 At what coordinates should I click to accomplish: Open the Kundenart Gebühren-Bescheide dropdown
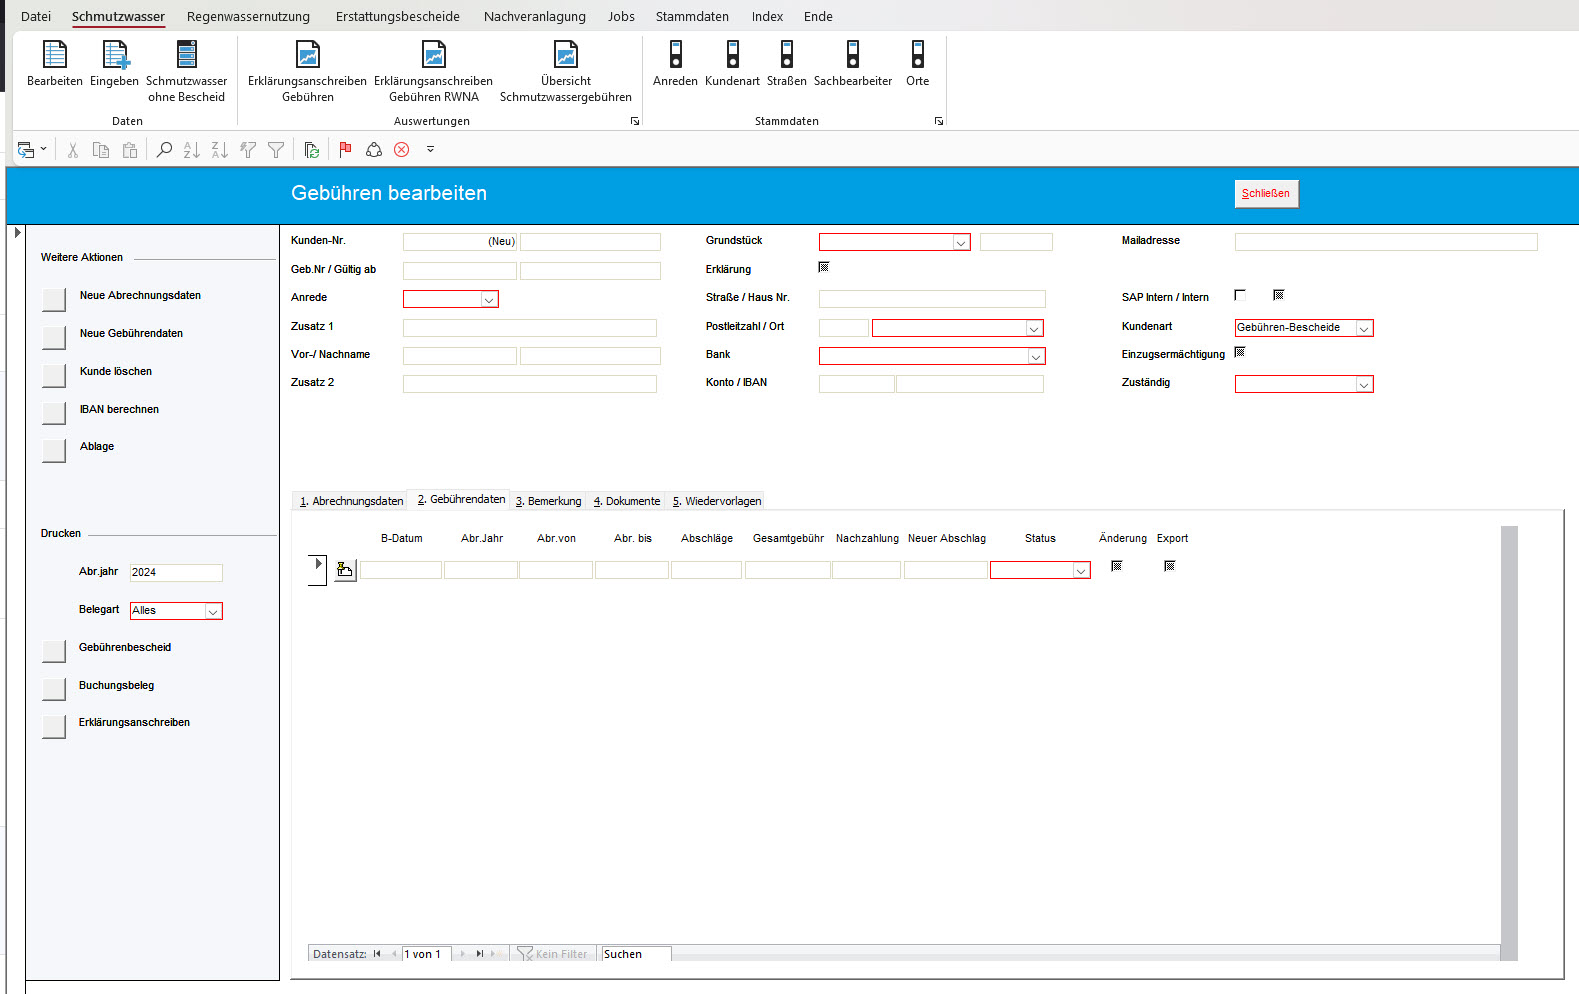tap(1364, 328)
